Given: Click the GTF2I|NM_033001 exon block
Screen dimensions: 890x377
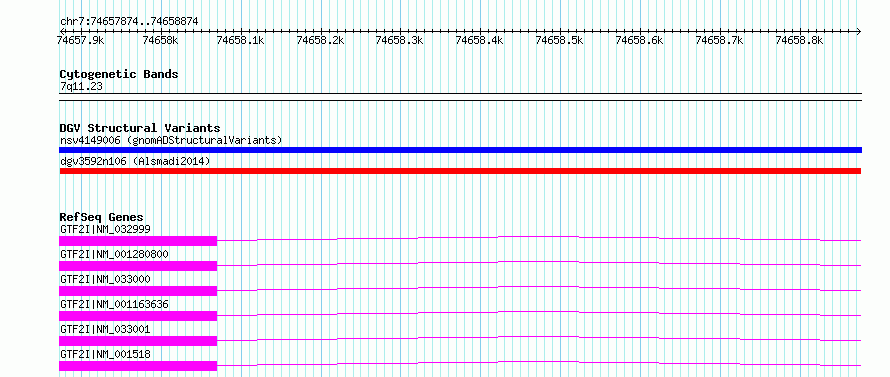Looking at the screenshot, I should click(138, 341).
